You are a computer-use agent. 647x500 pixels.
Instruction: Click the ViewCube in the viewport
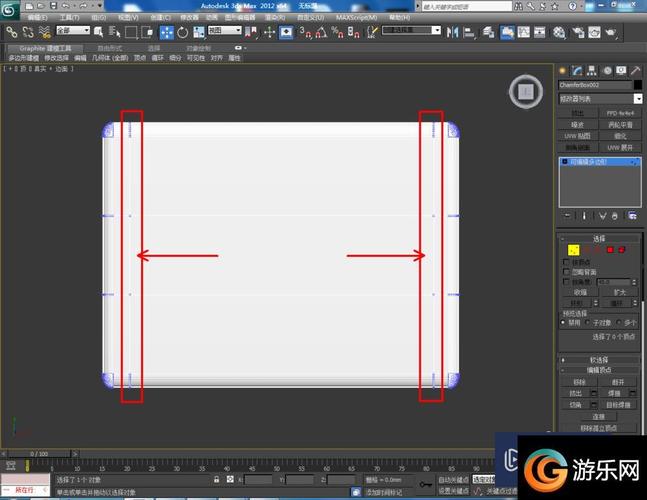click(x=526, y=91)
